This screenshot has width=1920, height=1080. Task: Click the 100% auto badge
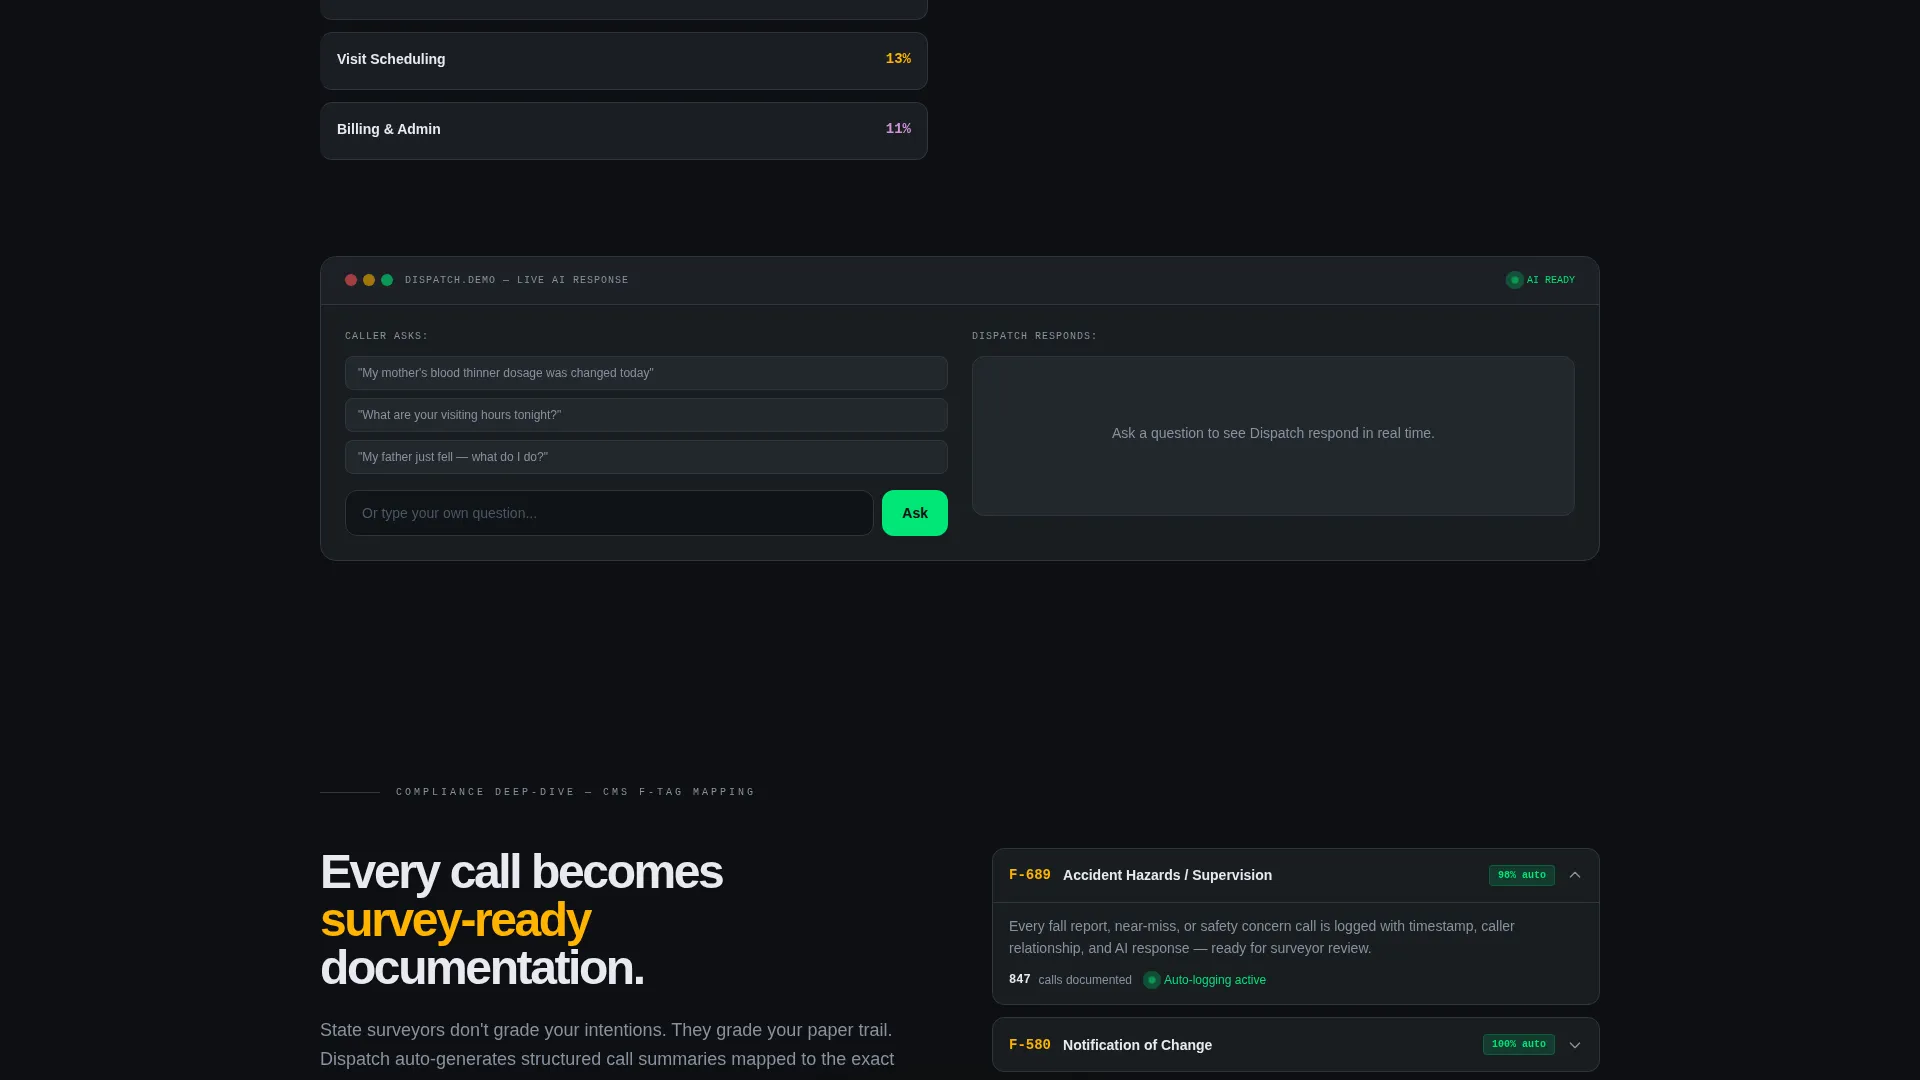pyautogui.click(x=1518, y=1044)
